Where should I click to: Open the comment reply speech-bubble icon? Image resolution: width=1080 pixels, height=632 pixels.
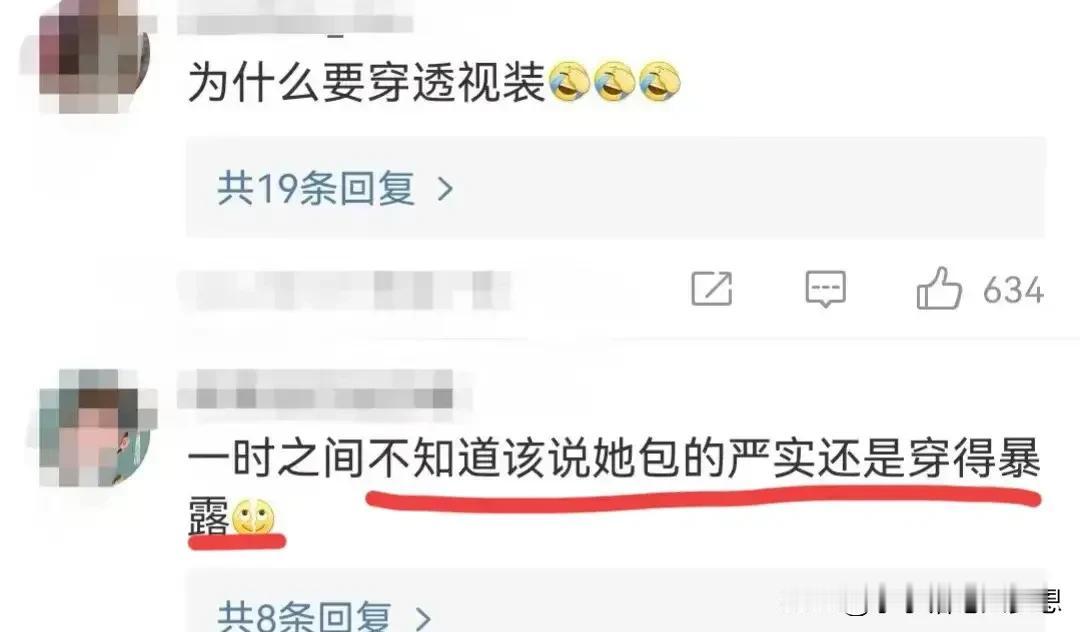[825, 288]
